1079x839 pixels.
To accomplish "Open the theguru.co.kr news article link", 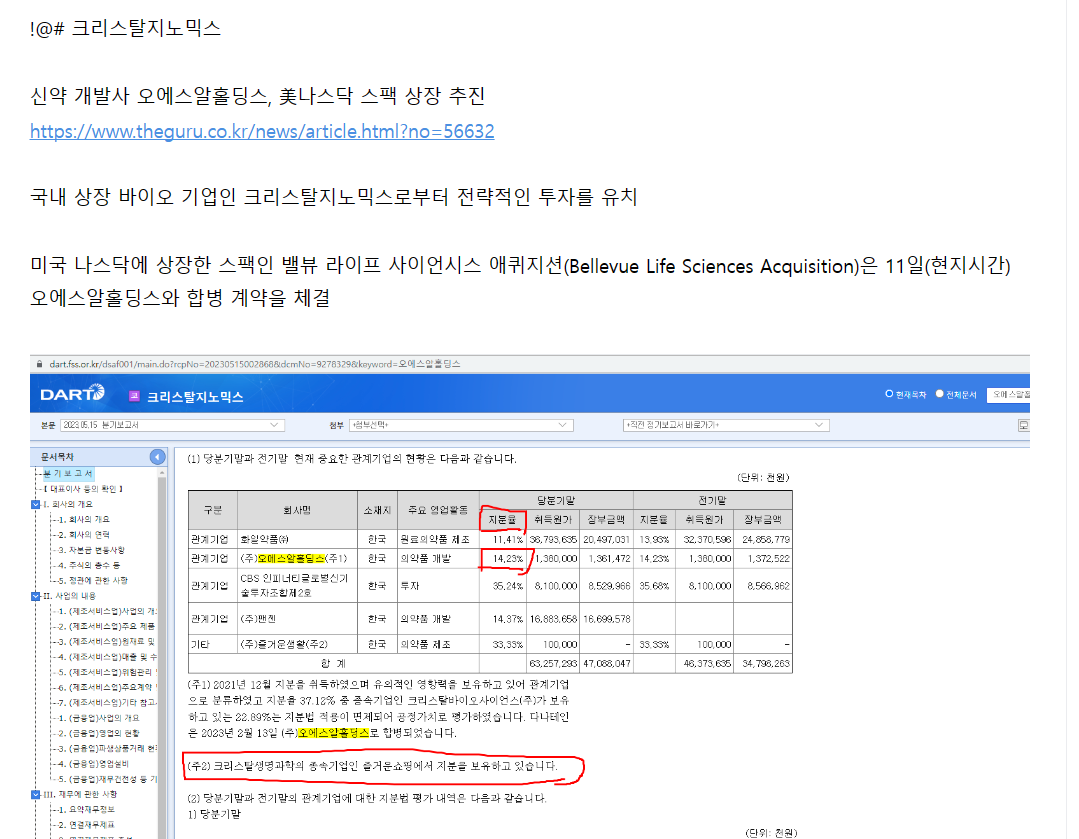I will tap(262, 132).
